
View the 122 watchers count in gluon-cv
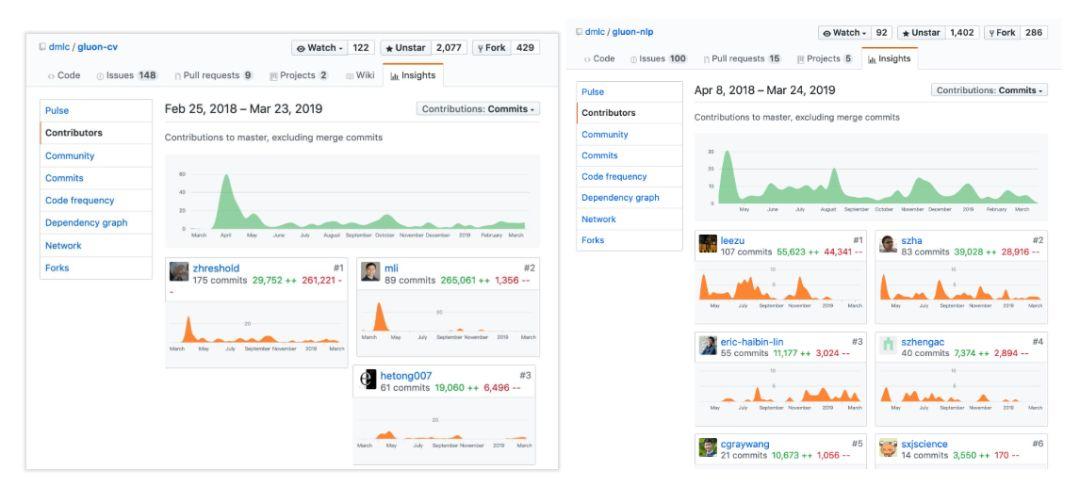point(361,48)
